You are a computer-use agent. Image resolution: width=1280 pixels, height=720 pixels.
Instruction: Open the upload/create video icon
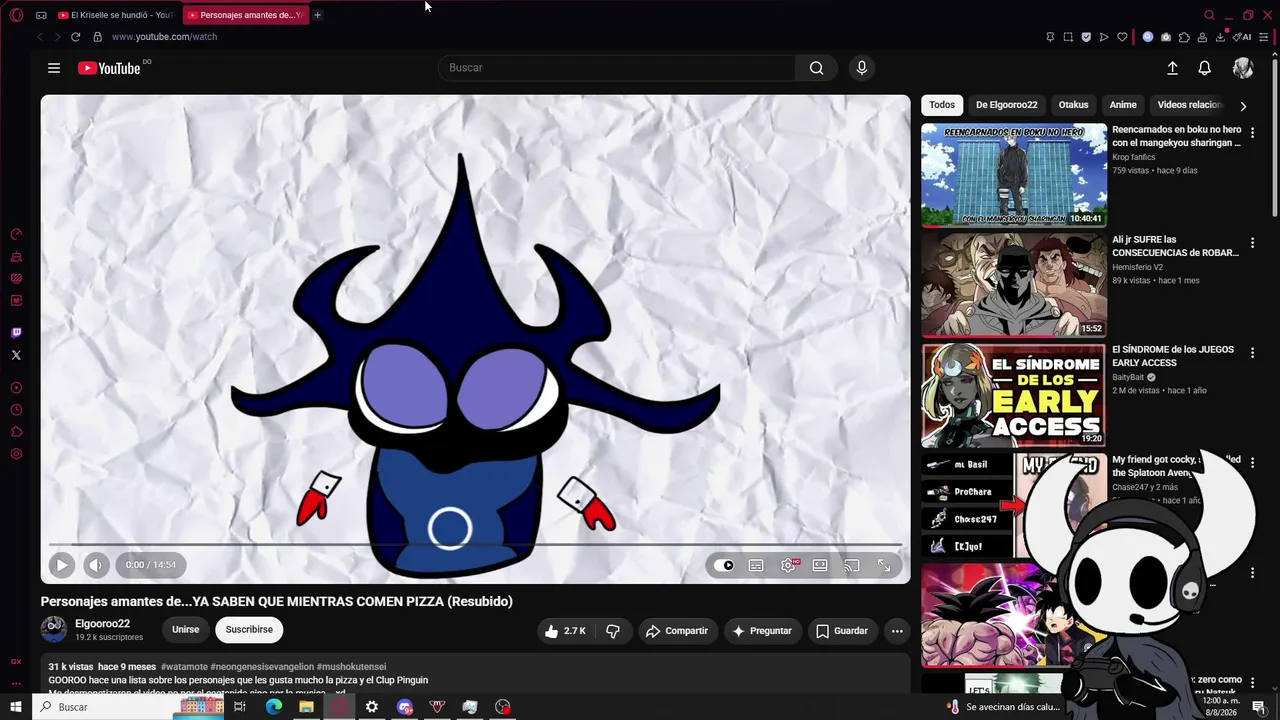pos(1172,68)
